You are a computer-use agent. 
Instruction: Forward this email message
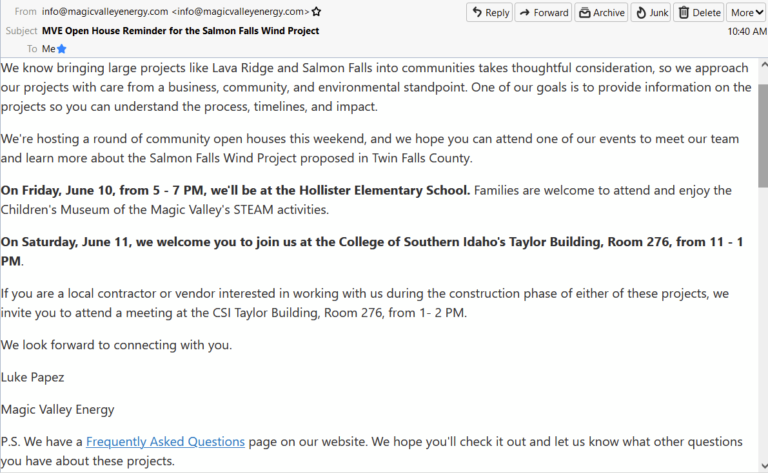pos(544,13)
